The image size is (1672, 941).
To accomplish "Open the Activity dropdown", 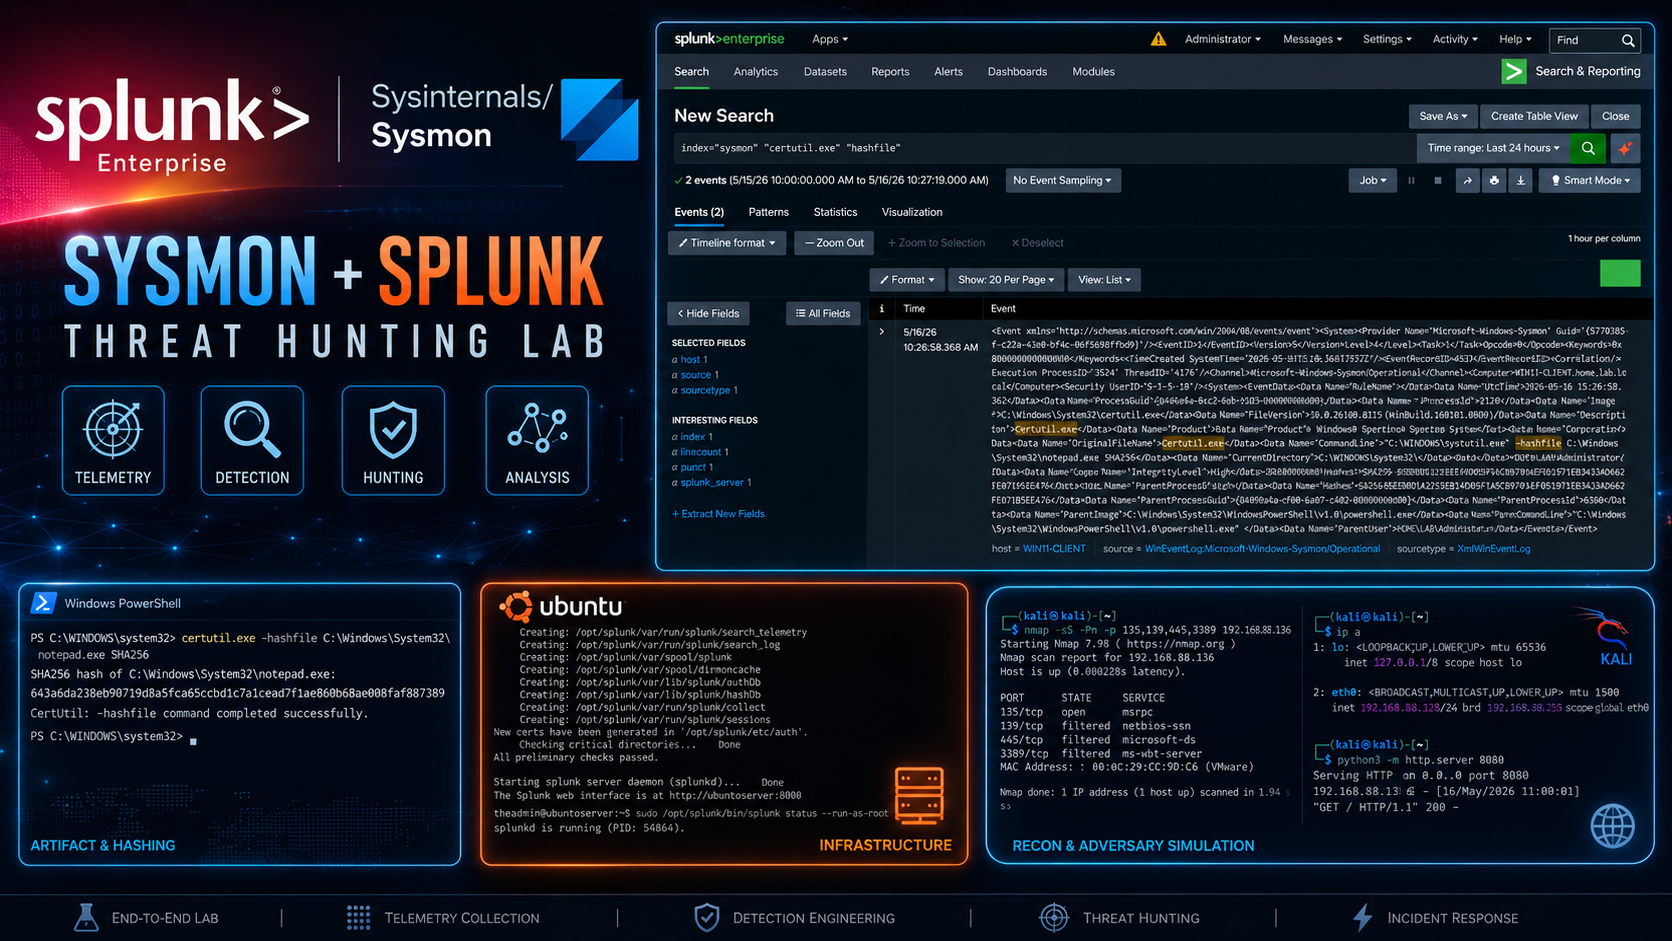I will (1455, 39).
